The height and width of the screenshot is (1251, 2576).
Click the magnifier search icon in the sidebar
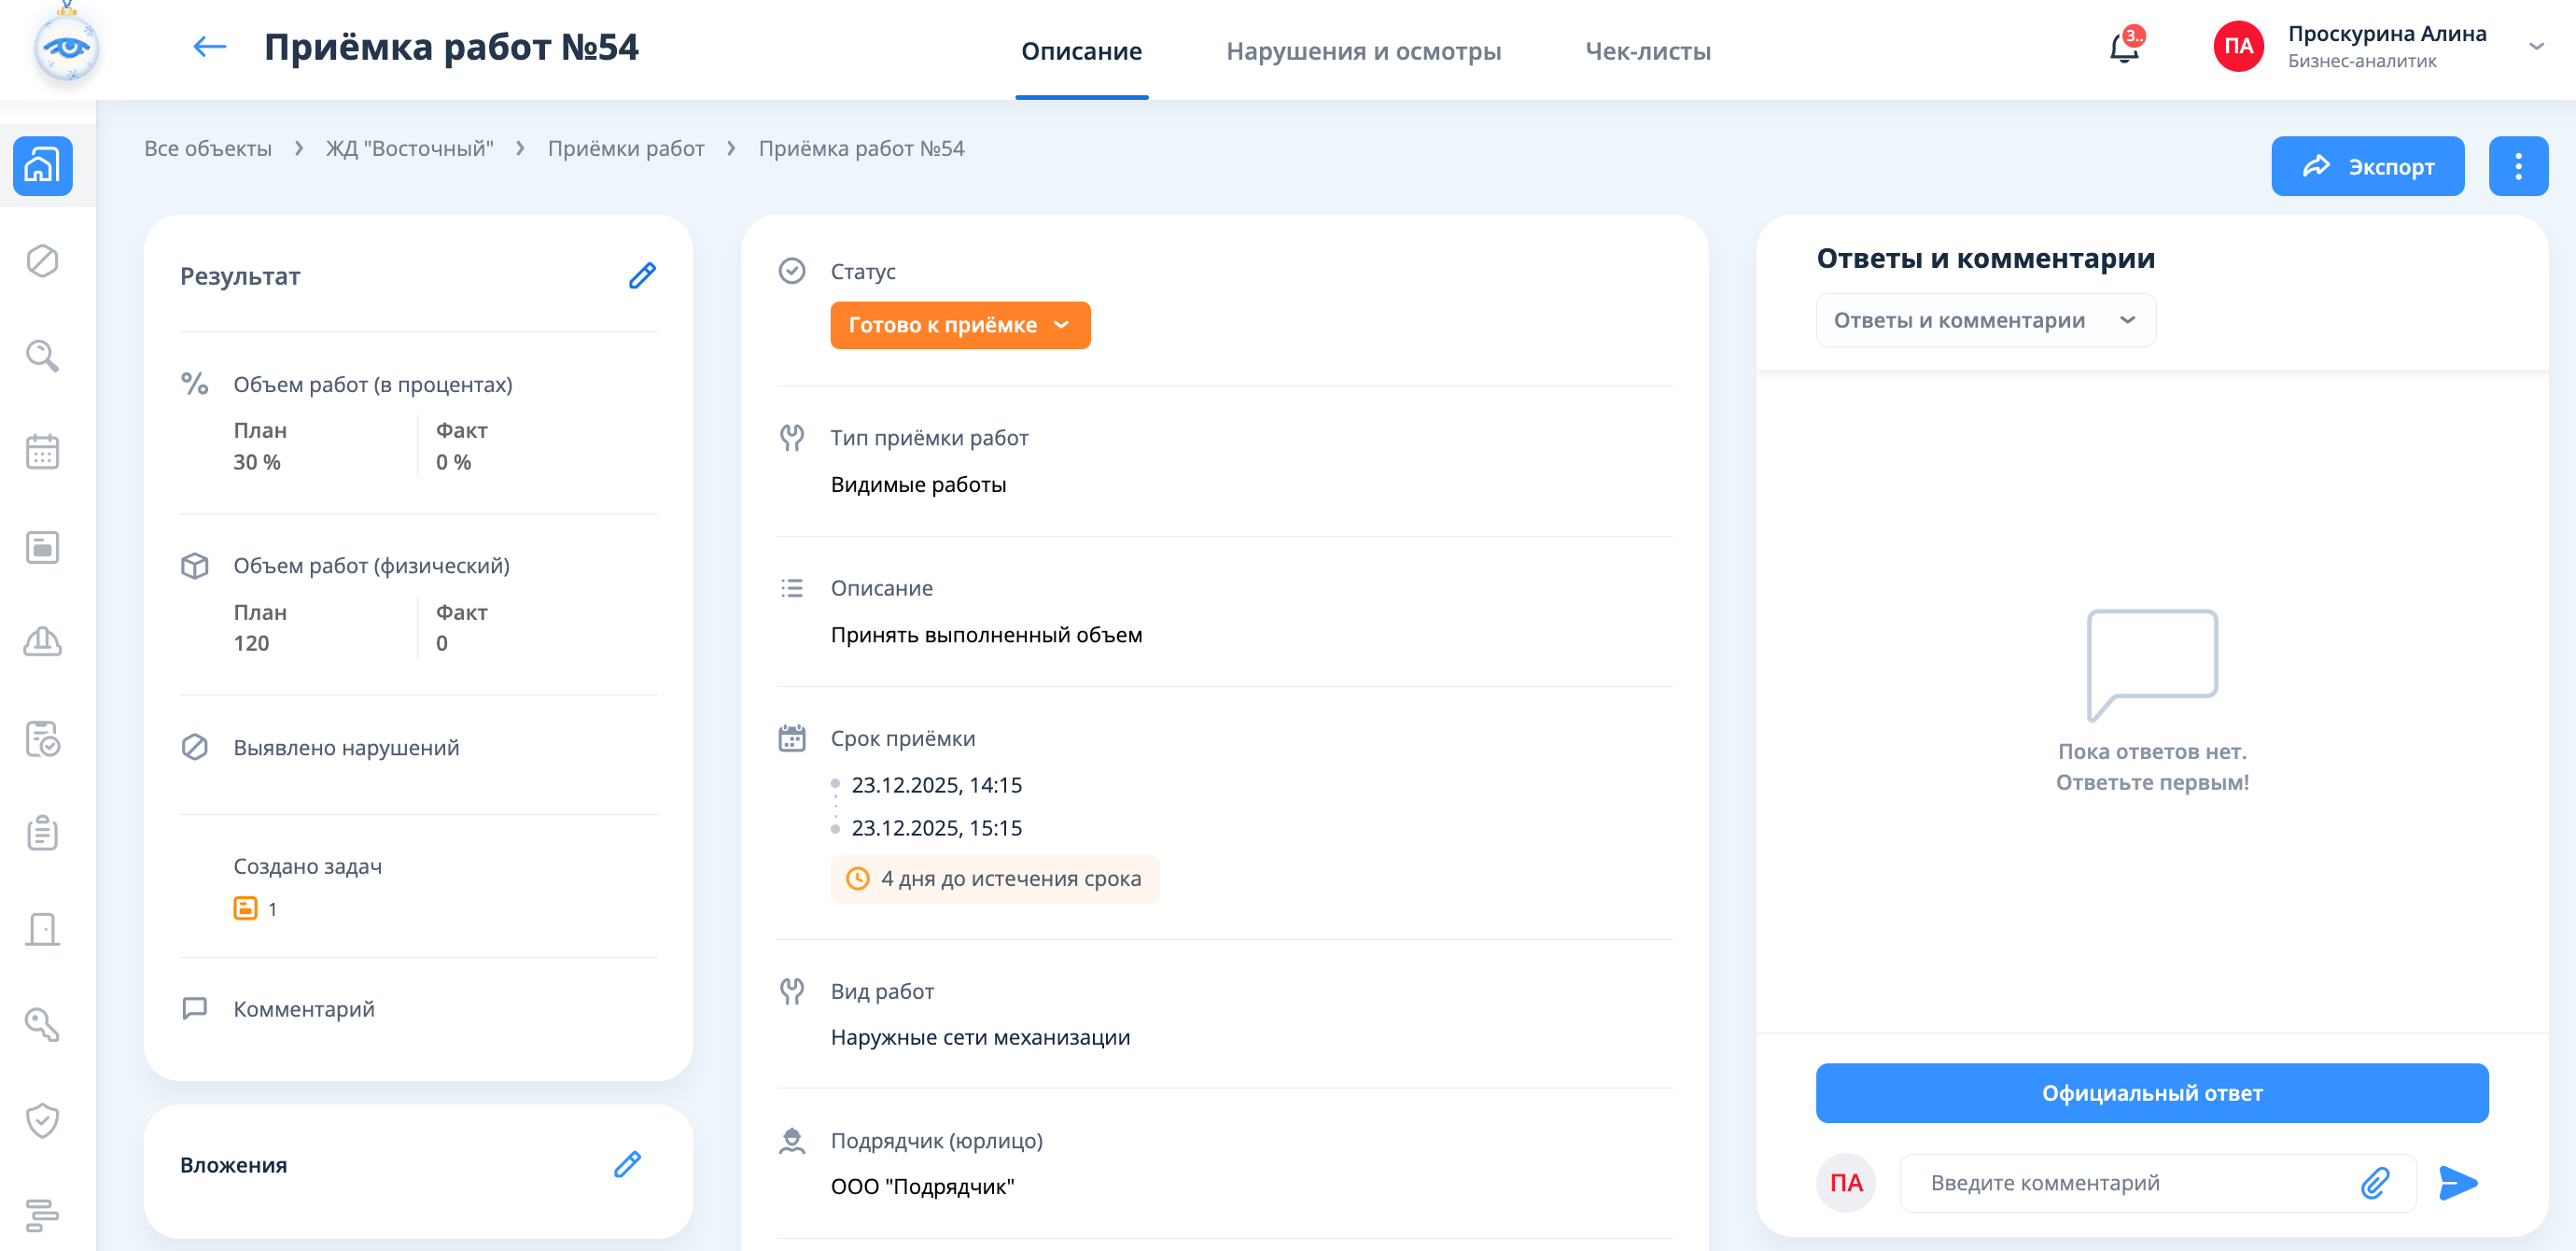tap(42, 356)
